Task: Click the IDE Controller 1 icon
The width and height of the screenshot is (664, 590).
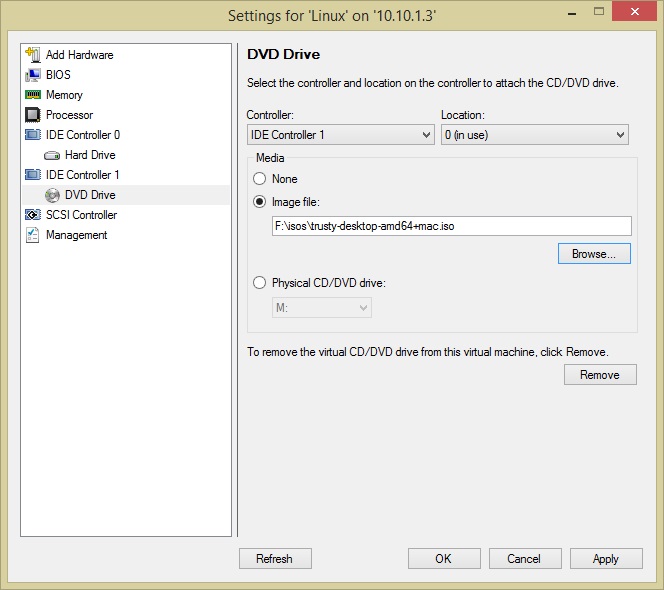Action: [x=33, y=175]
